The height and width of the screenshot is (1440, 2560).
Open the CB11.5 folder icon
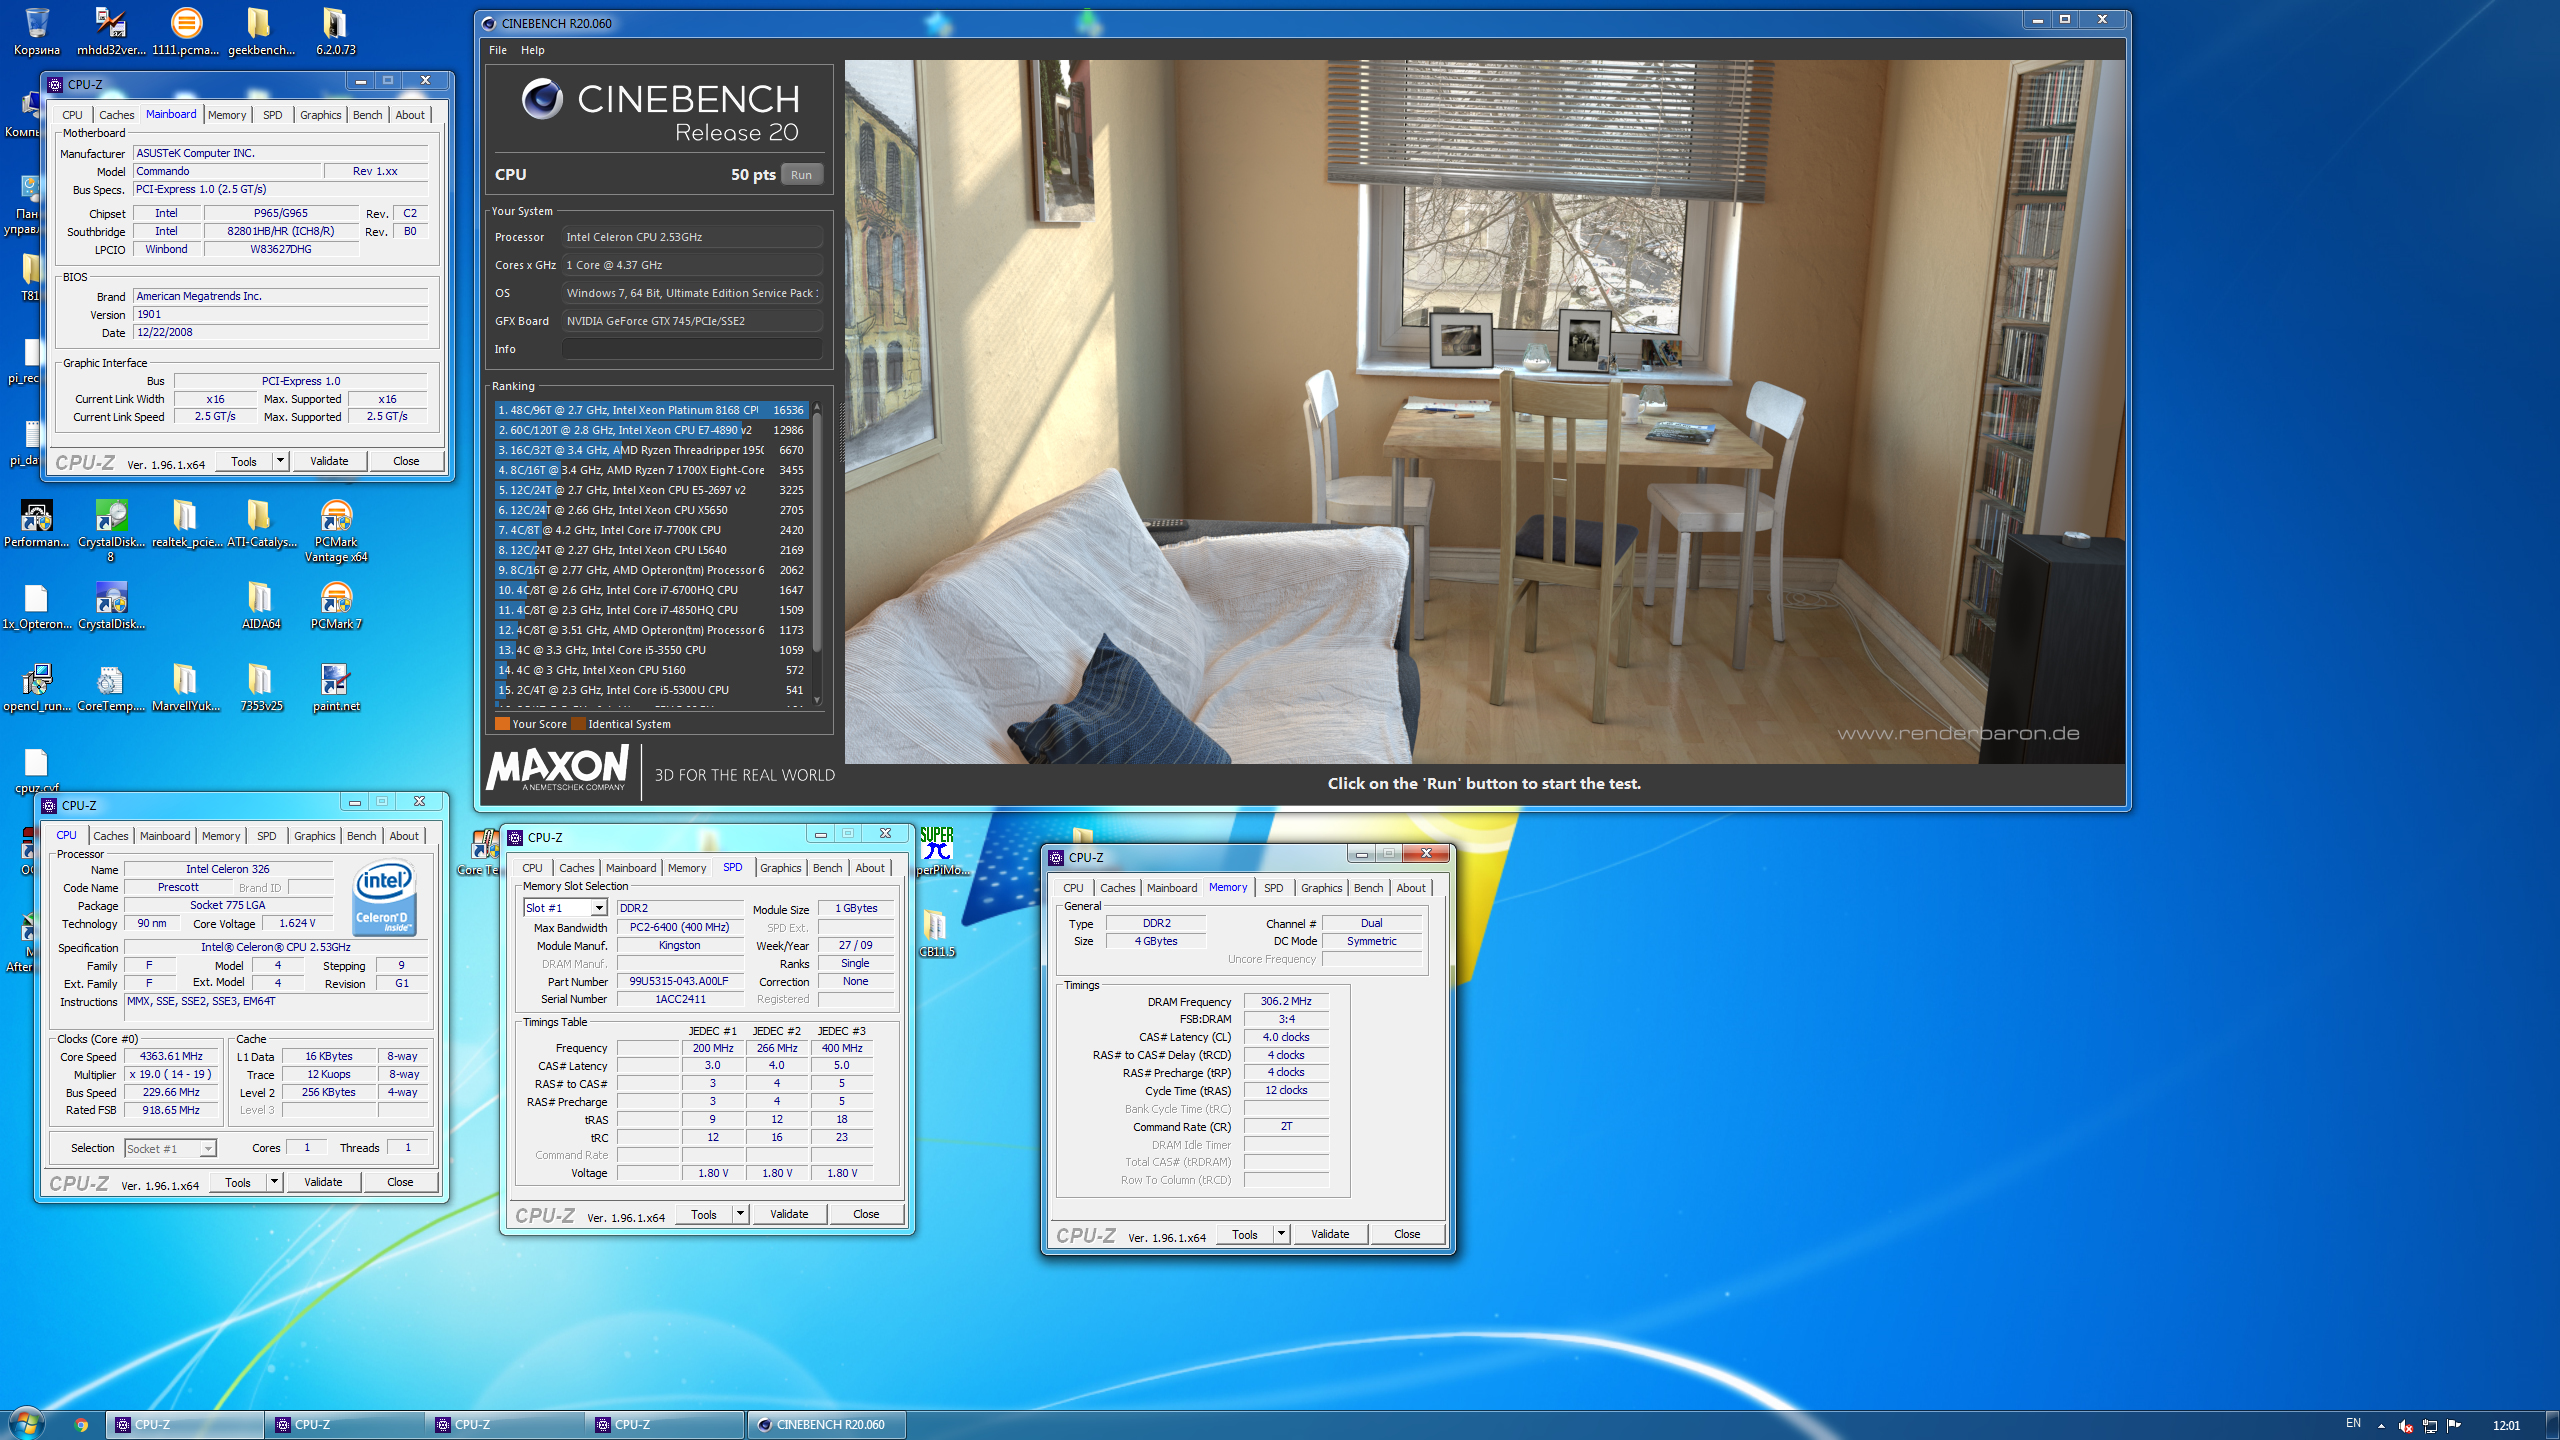936,932
